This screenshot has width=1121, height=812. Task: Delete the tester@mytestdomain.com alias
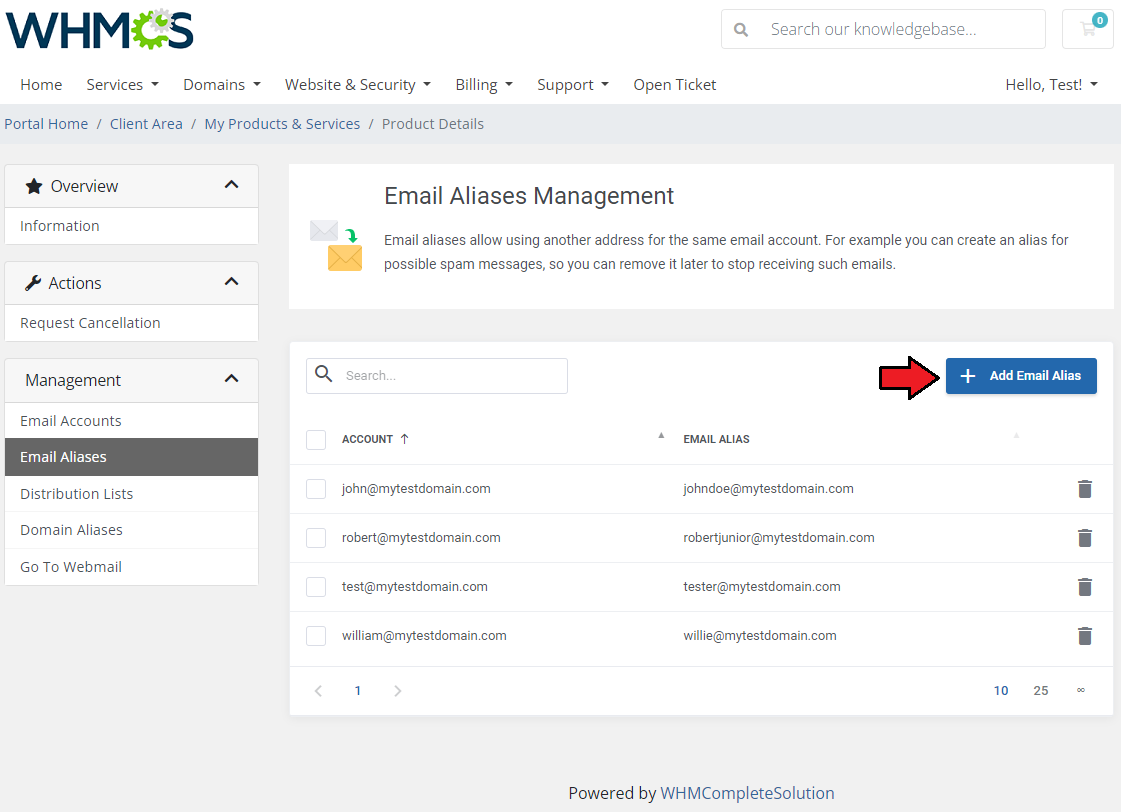coord(1085,587)
